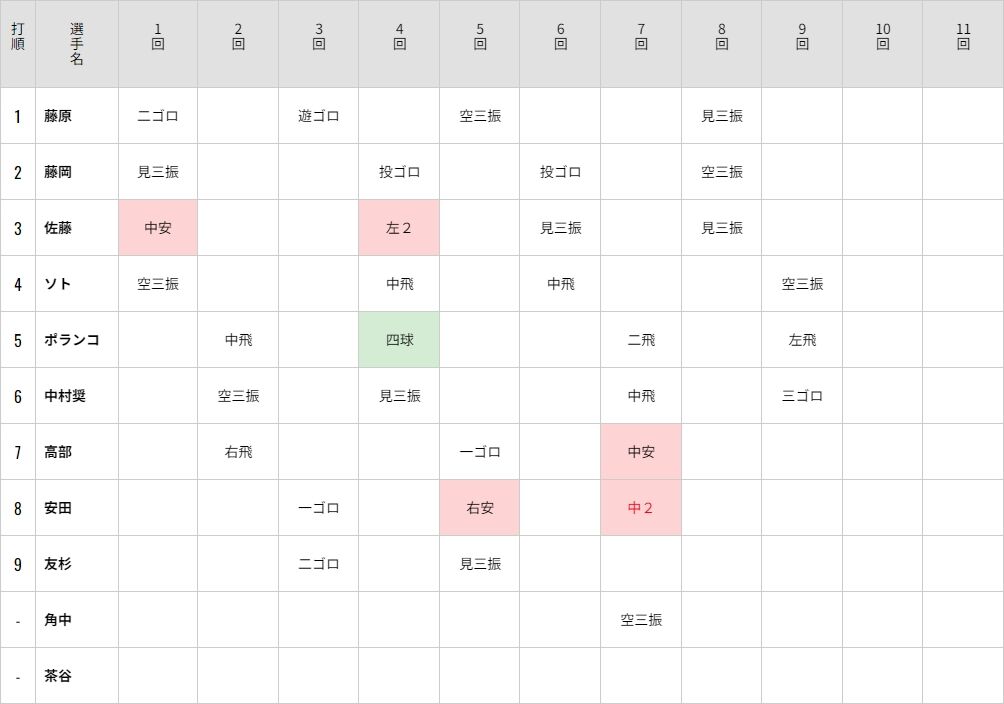Click ソト's 9th inning 空三振

[x=802, y=284]
